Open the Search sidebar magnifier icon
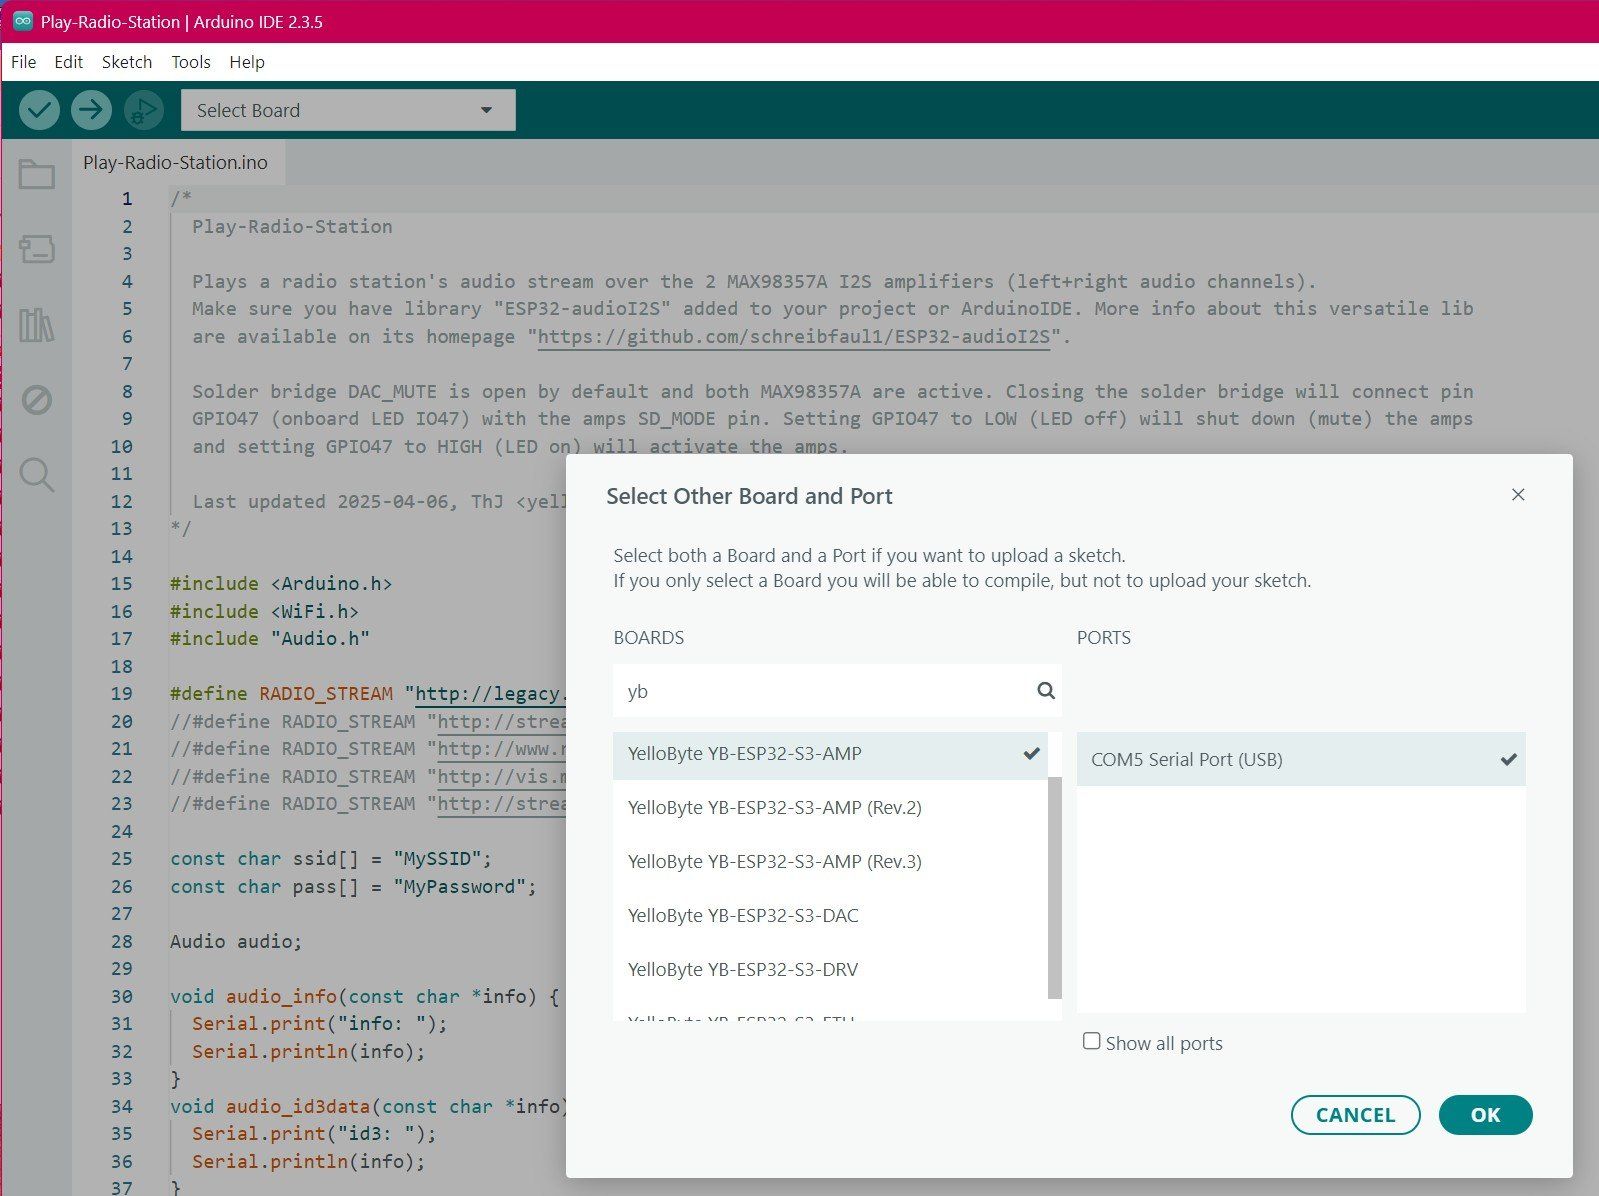Viewport: 1599px width, 1196px height. (37, 475)
